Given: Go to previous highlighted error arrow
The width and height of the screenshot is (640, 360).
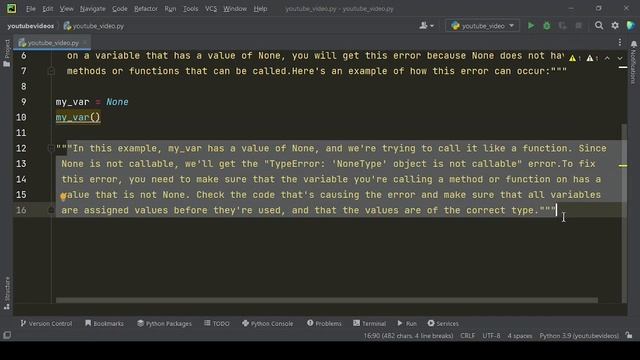Looking at the screenshot, I should click(607, 58).
